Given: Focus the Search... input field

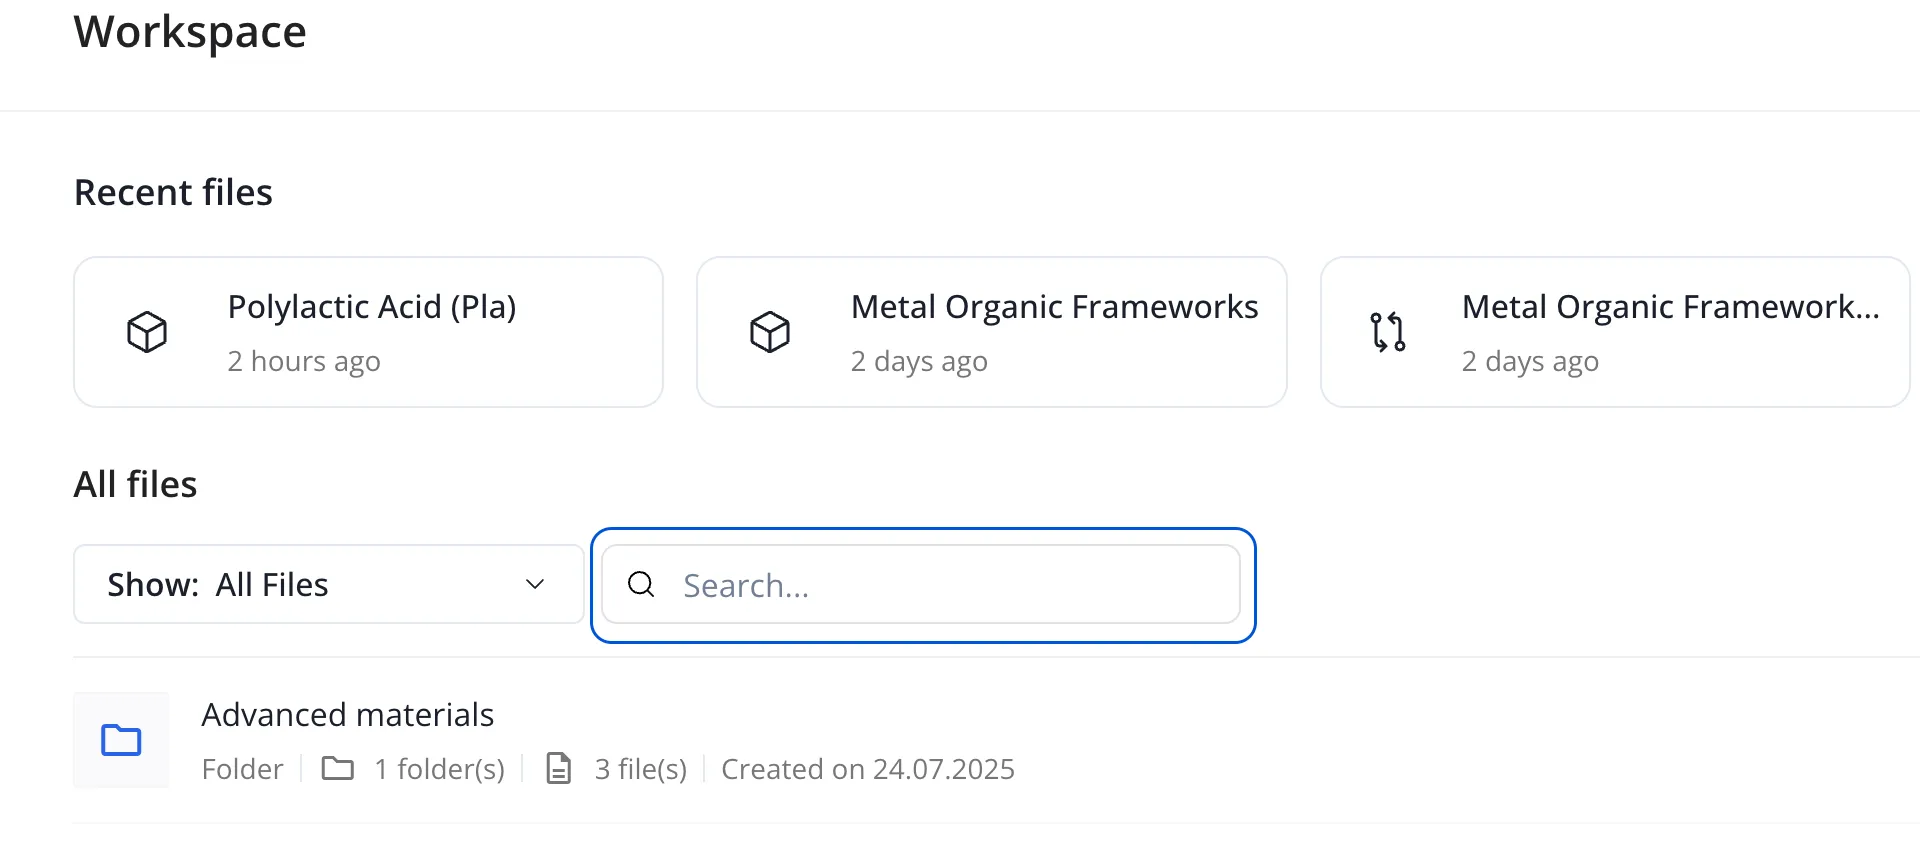Looking at the screenshot, I should click(921, 584).
